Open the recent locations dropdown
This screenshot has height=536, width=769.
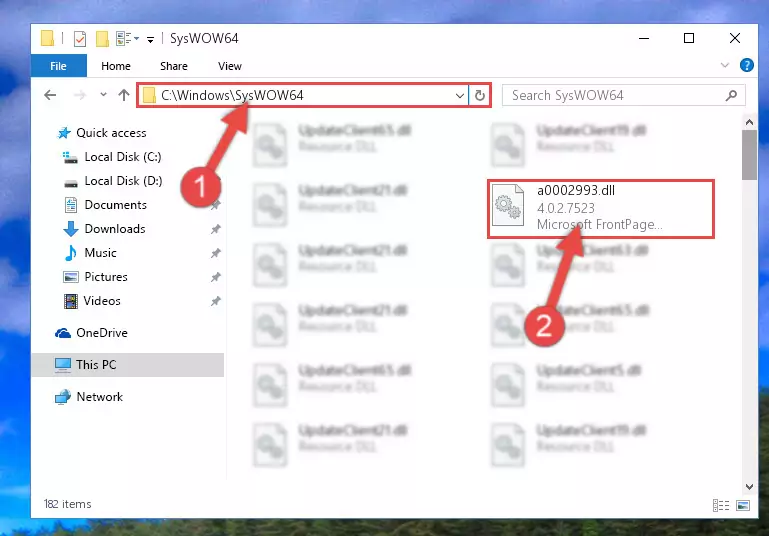point(103,95)
